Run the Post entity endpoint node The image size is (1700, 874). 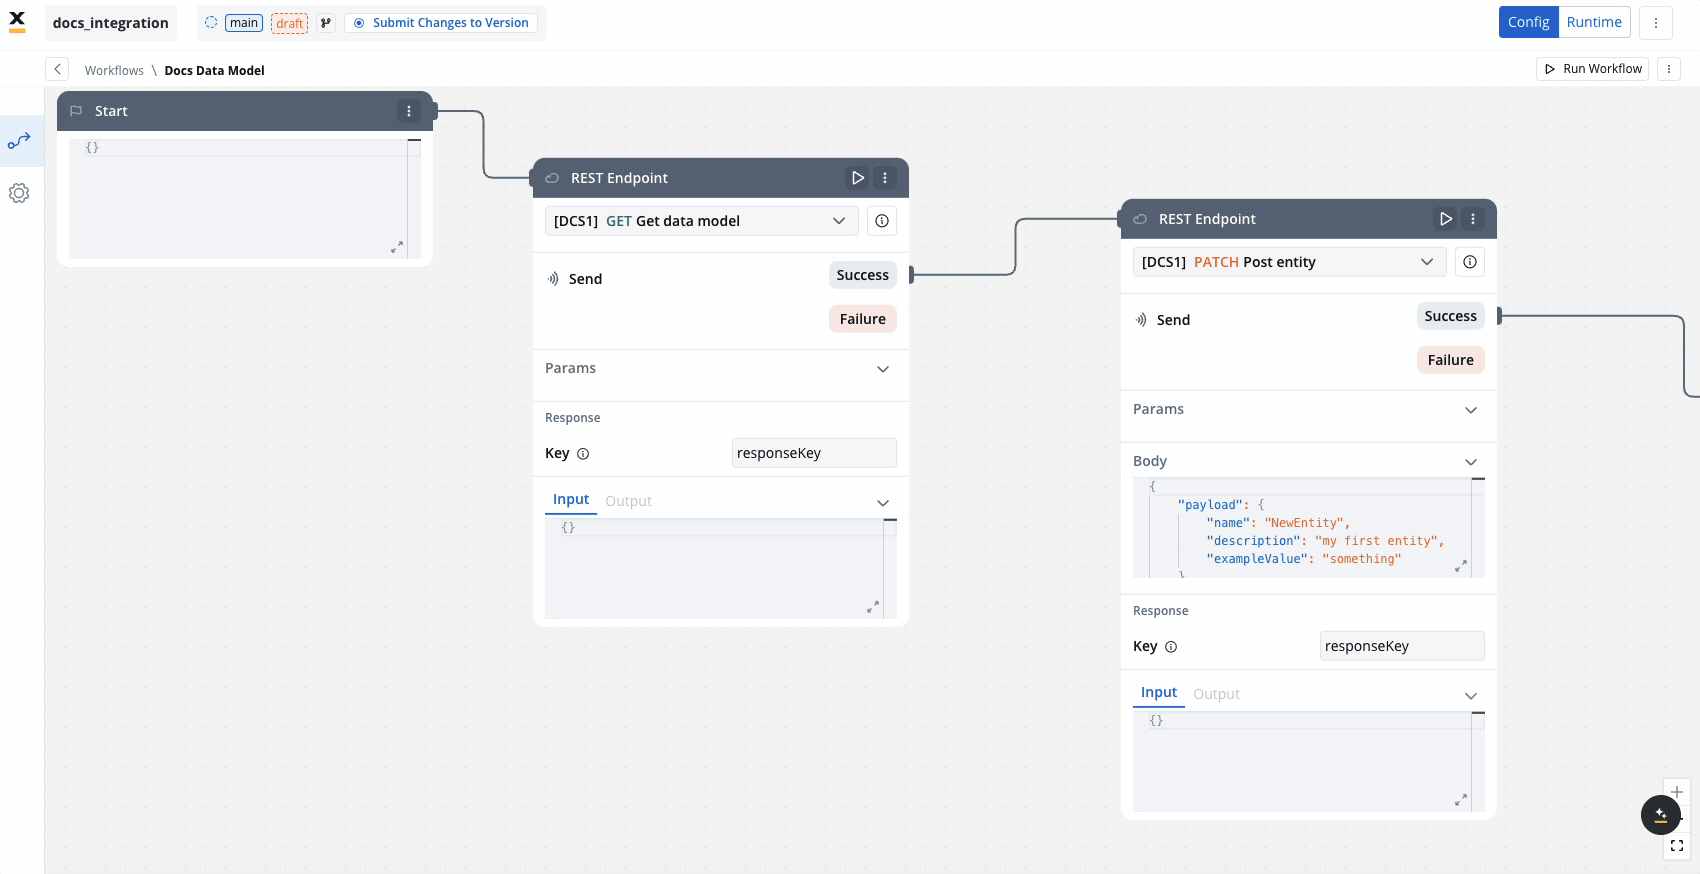click(1445, 219)
